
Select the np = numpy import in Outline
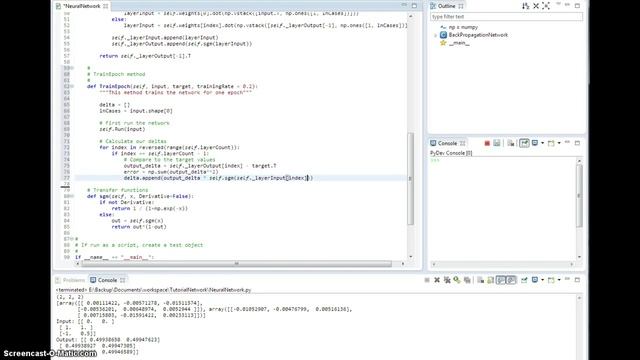459,27
